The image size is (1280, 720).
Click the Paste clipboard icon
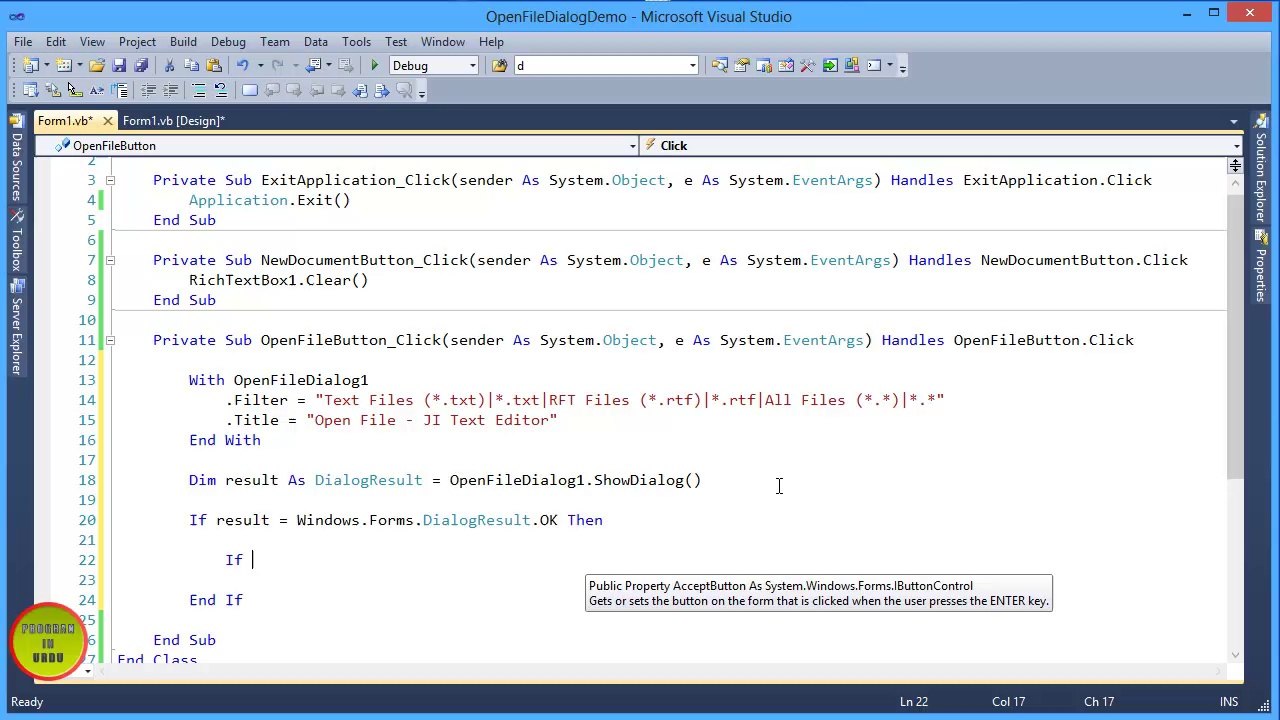pos(213,66)
